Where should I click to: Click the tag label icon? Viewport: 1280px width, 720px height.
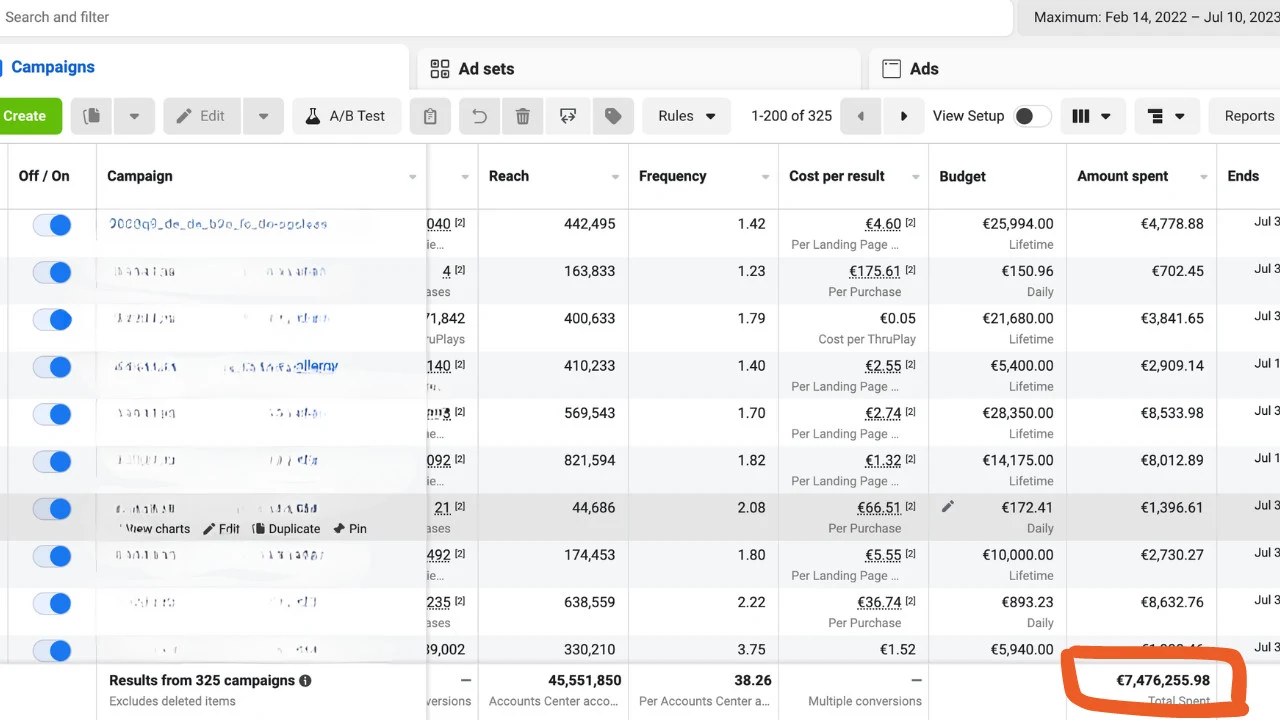click(x=613, y=116)
